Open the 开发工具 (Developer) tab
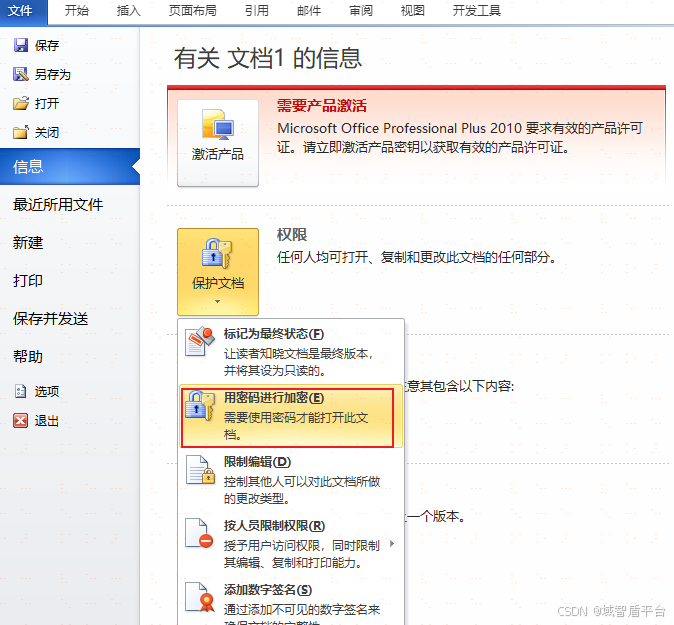 click(x=477, y=10)
